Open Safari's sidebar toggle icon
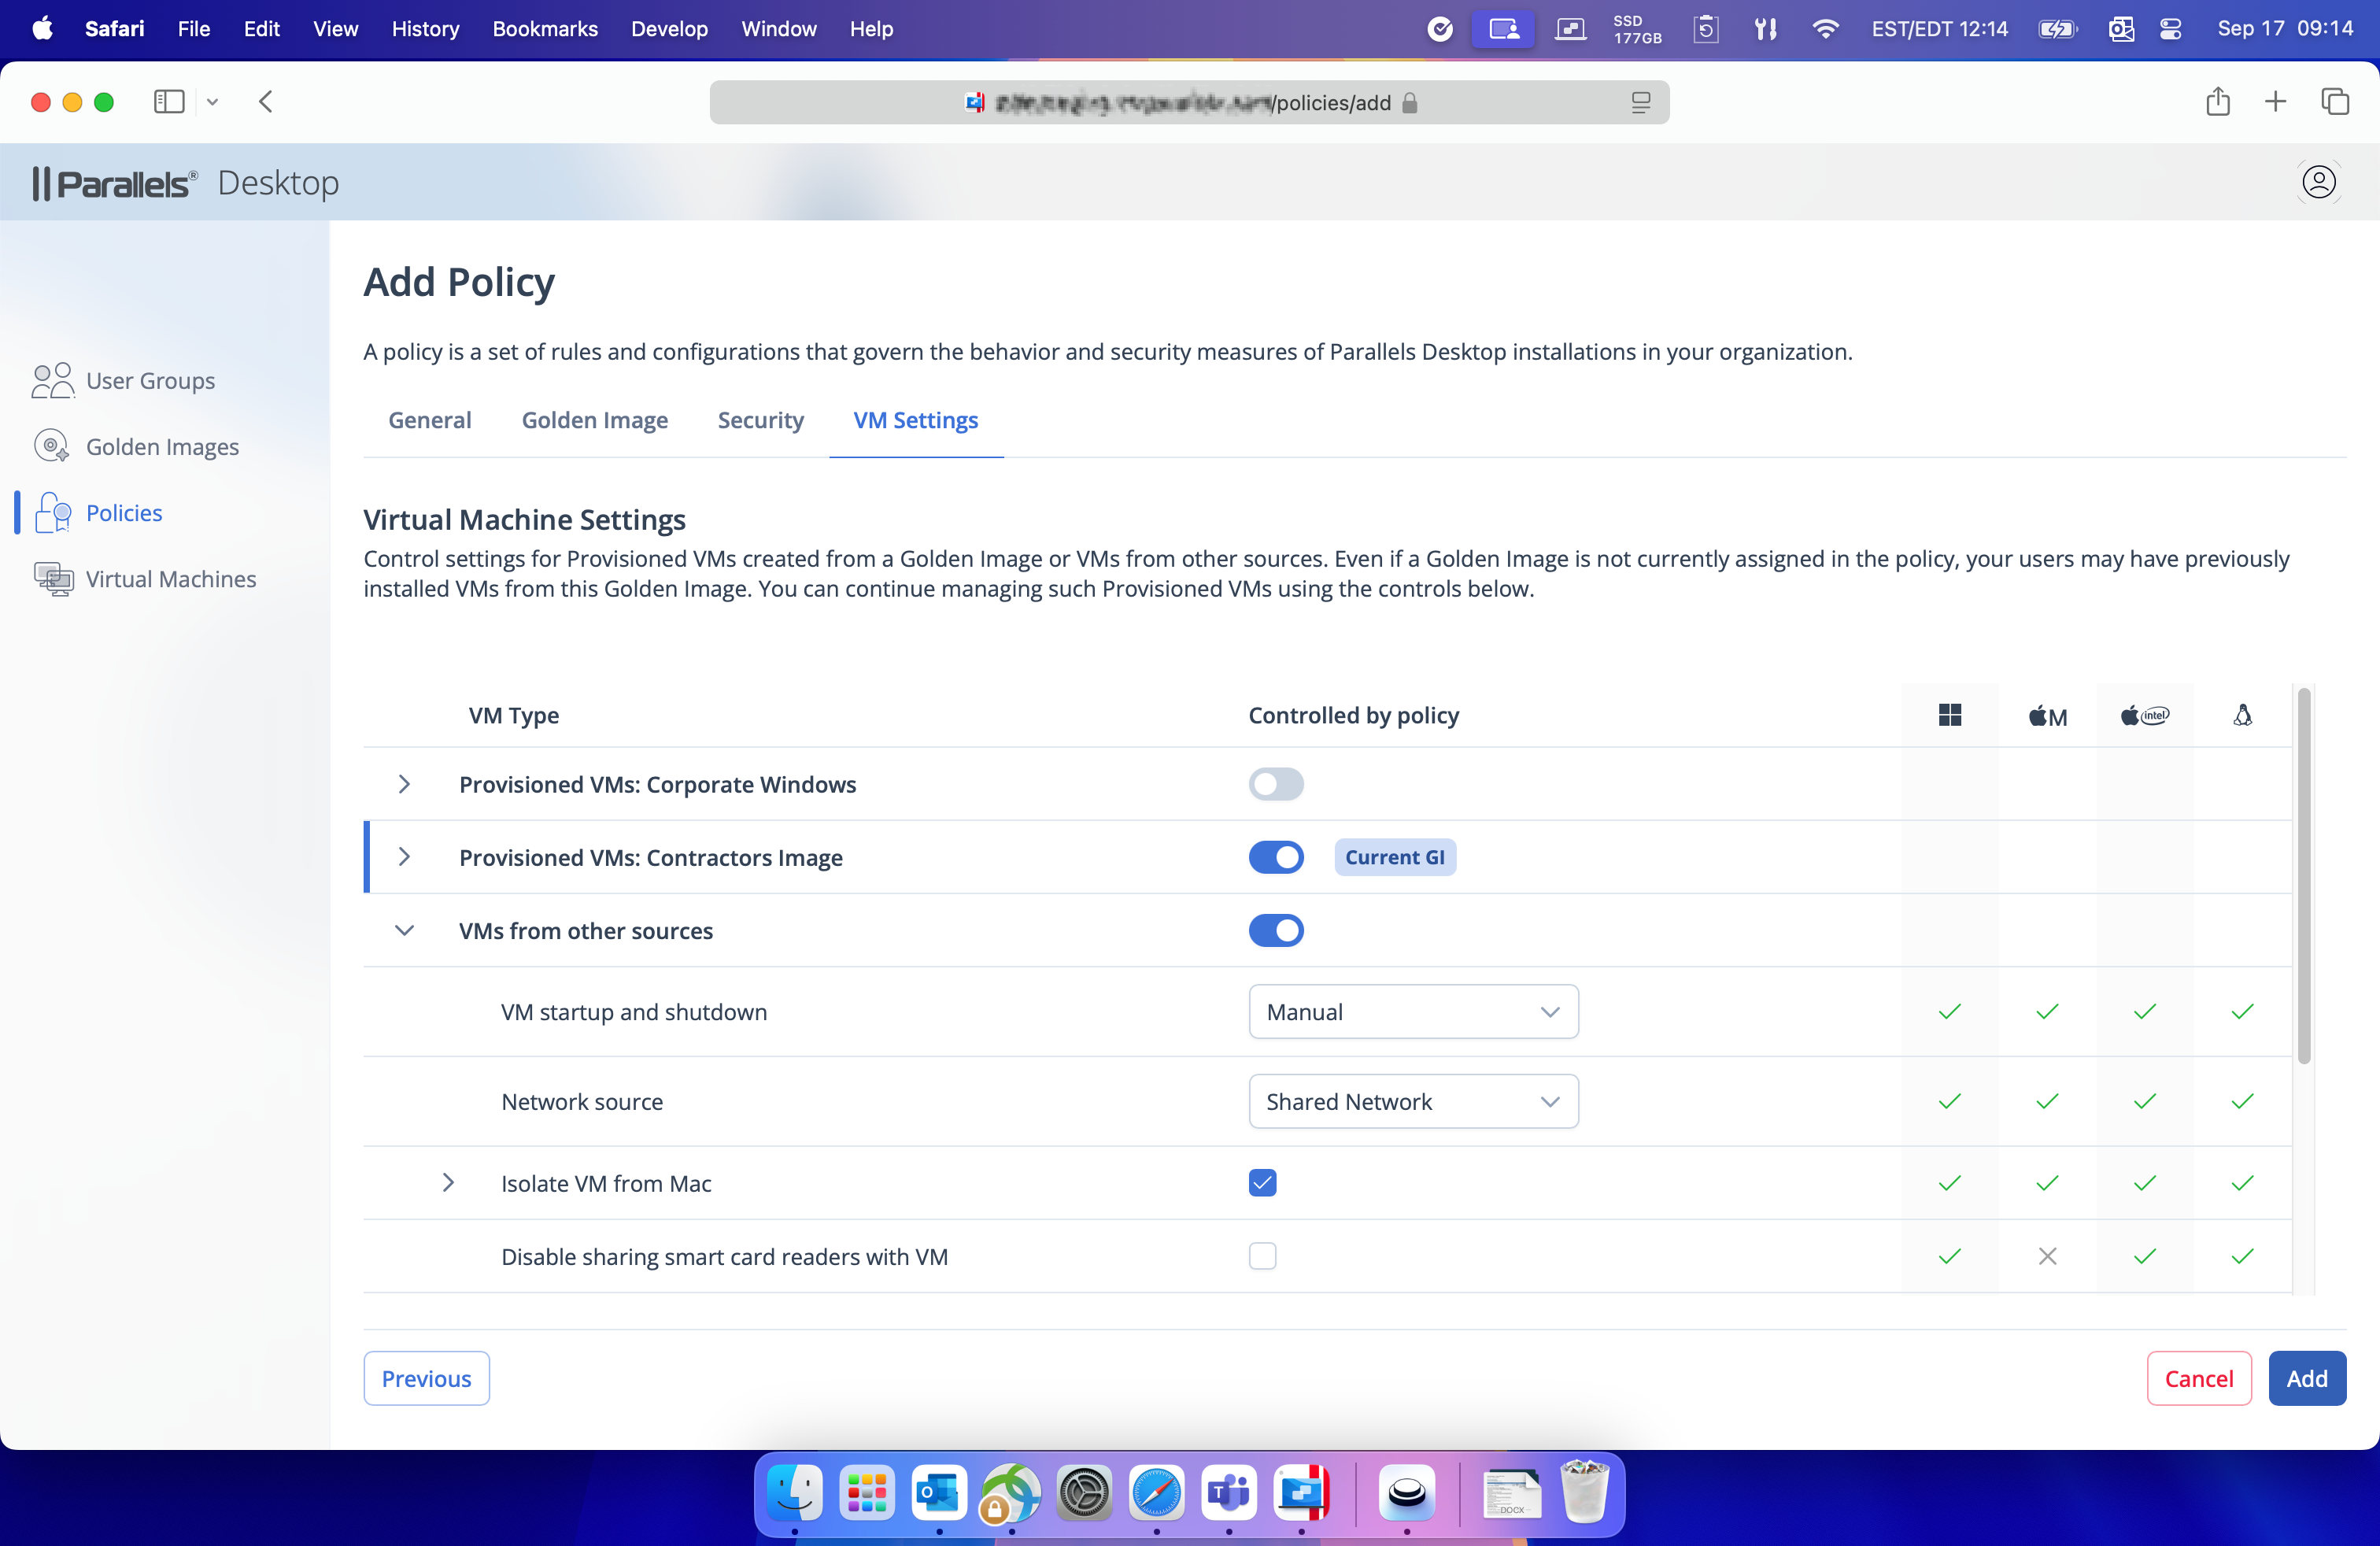The width and height of the screenshot is (2380, 1546). pyautogui.click(x=169, y=102)
